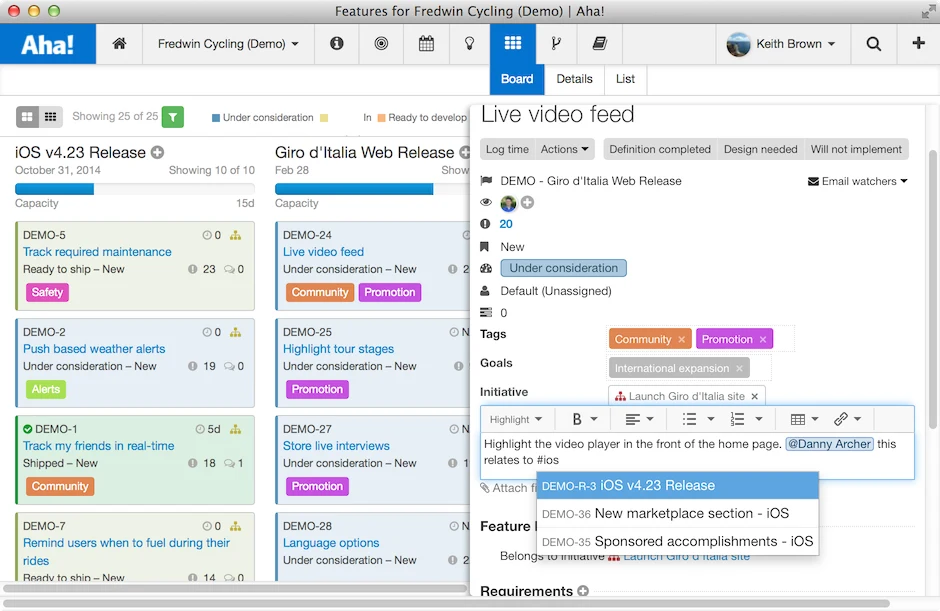Click the hierarchy icon on DEMO-2 card

[x=236, y=332]
